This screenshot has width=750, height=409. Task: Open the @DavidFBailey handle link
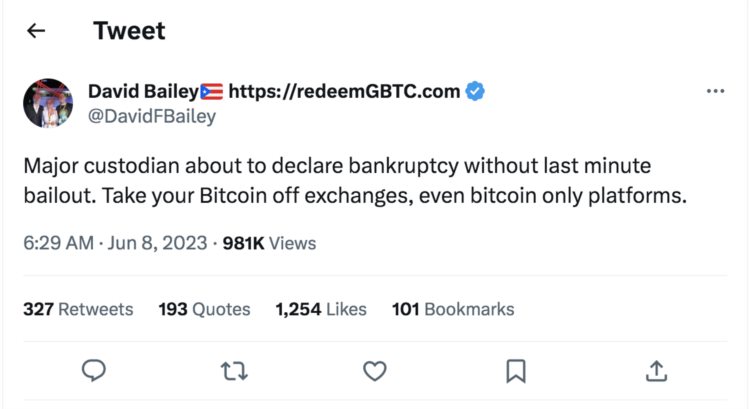(152, 116)
